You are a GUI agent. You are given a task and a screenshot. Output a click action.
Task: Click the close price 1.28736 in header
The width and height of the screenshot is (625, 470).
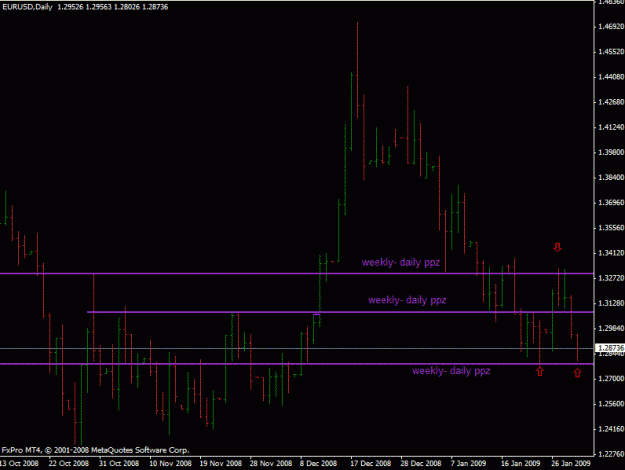[155, 7]
